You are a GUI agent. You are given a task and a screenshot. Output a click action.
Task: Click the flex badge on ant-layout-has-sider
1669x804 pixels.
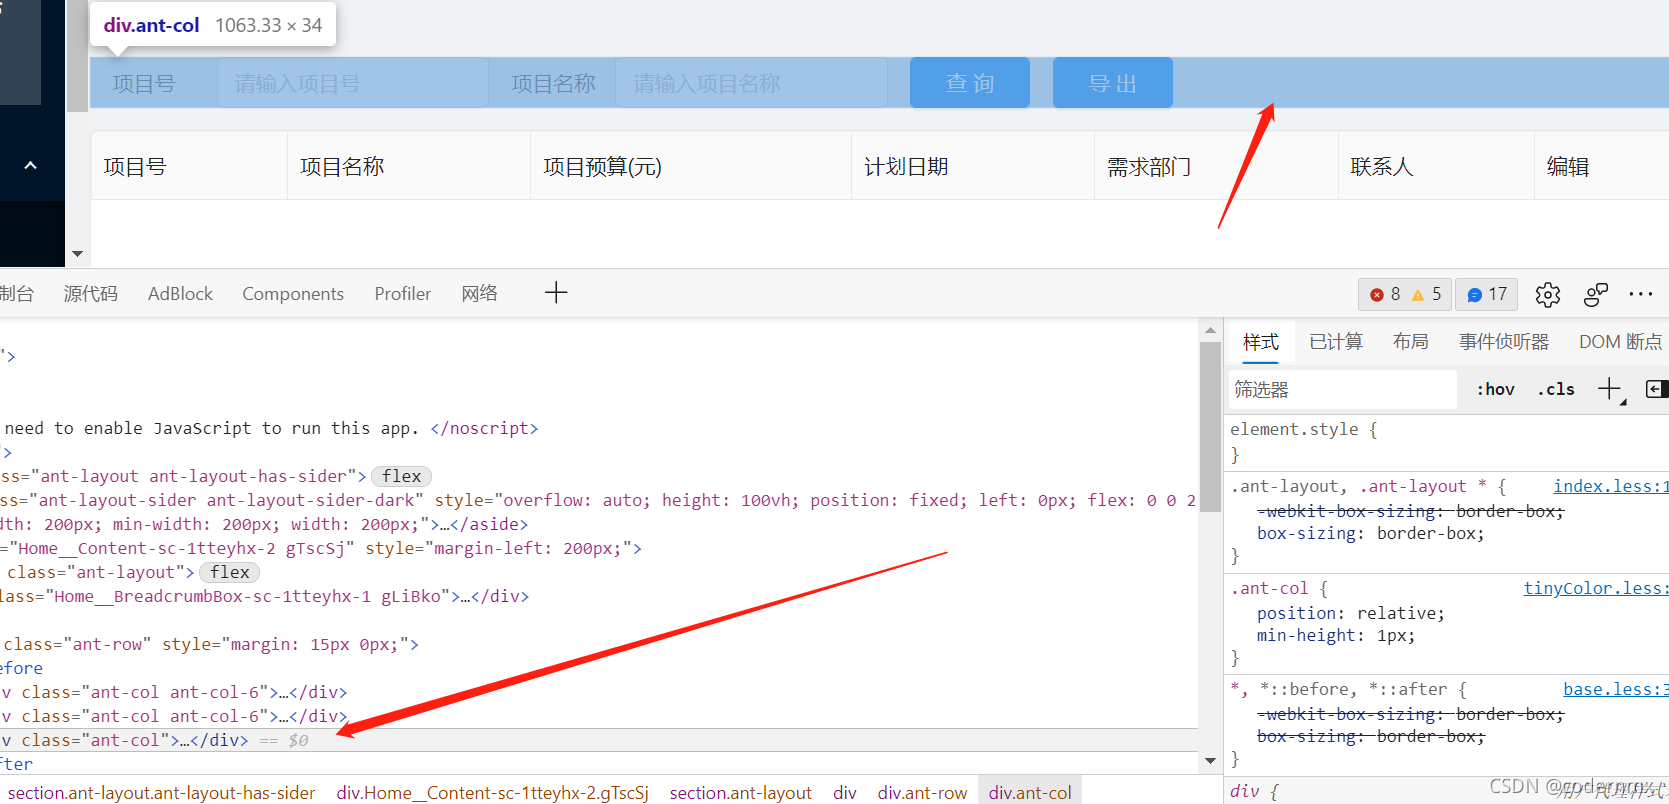click(401, 476)
